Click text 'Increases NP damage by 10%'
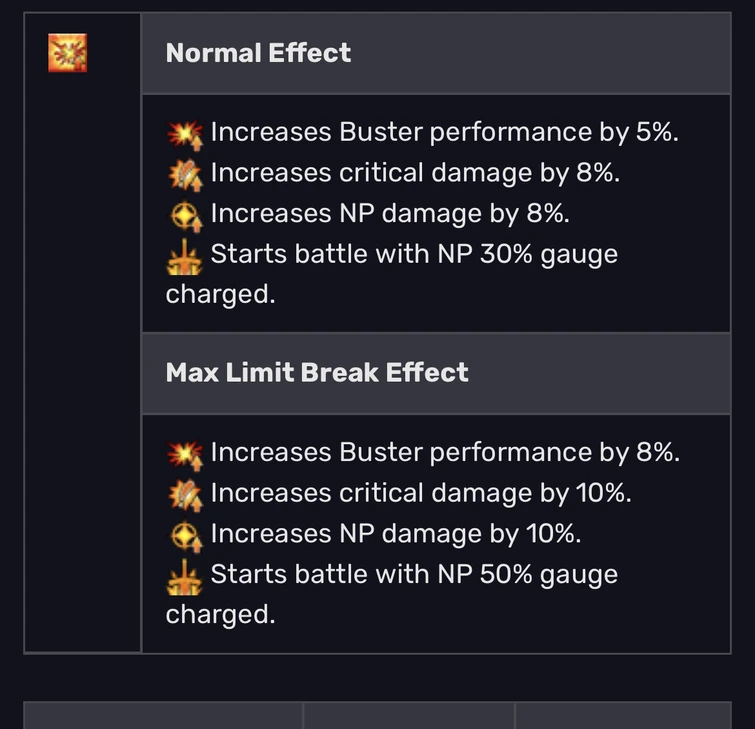This screenshot has width=755, height=729. pos(396,534)
